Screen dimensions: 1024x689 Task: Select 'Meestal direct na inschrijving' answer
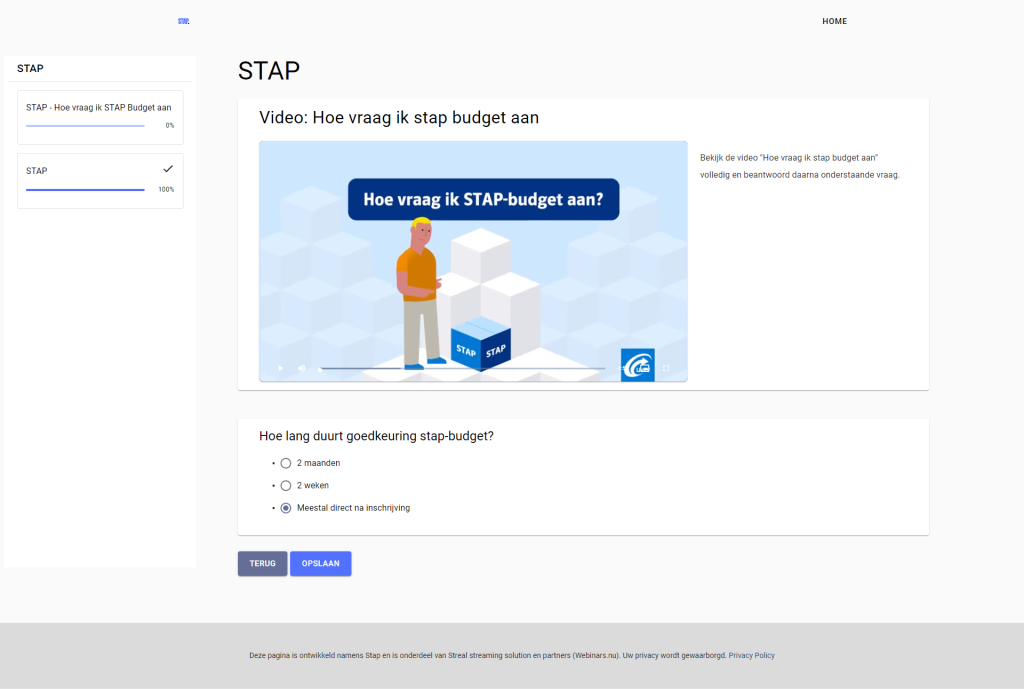click(x=285, y=508)
